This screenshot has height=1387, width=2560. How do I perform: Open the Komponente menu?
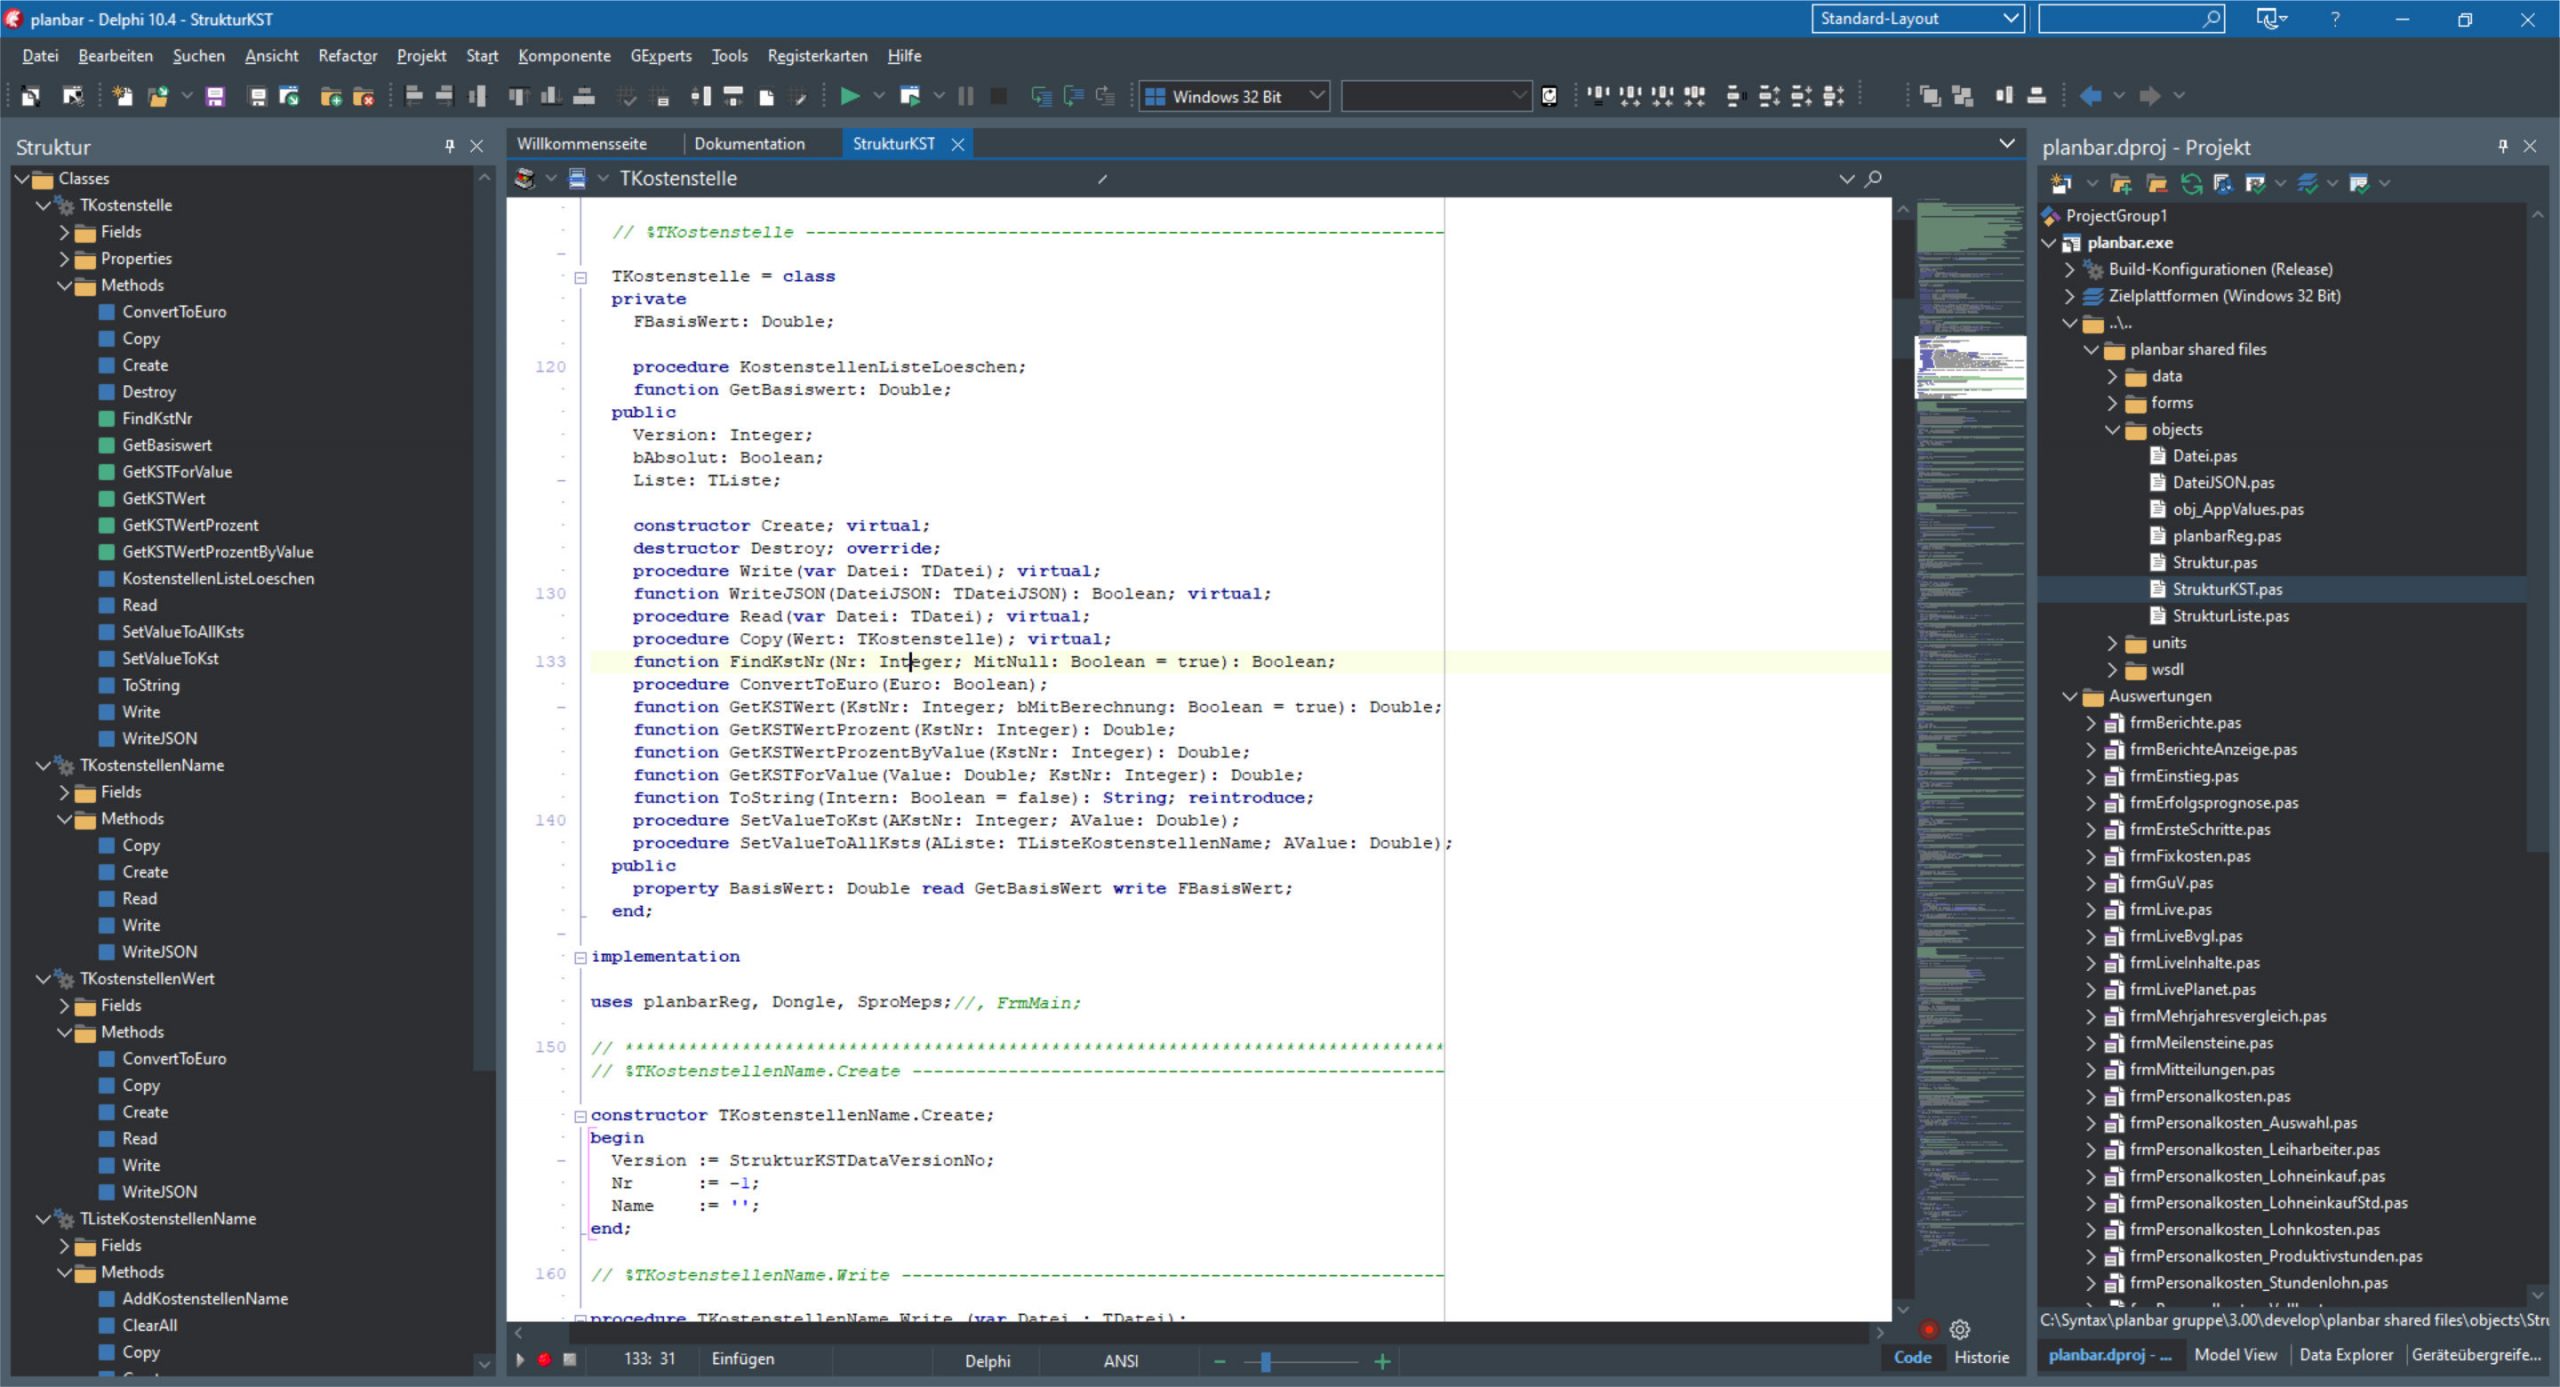click(564, 56)
